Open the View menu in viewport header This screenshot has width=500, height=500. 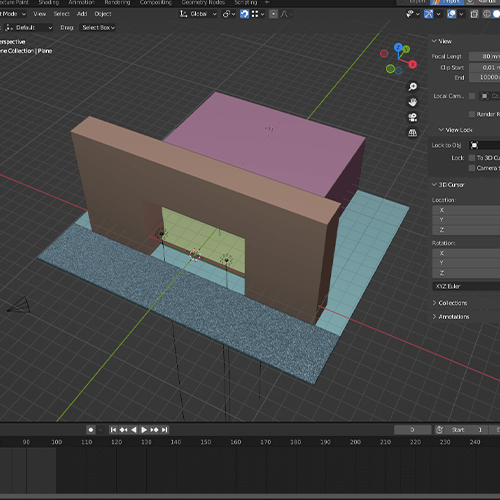tap(40, 14)
